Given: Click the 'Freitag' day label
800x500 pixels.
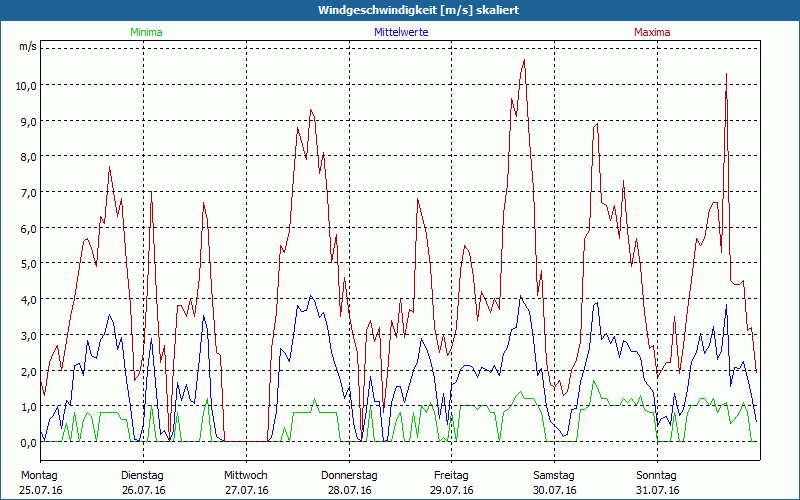Looking at the screenshot, I should 452,476.
